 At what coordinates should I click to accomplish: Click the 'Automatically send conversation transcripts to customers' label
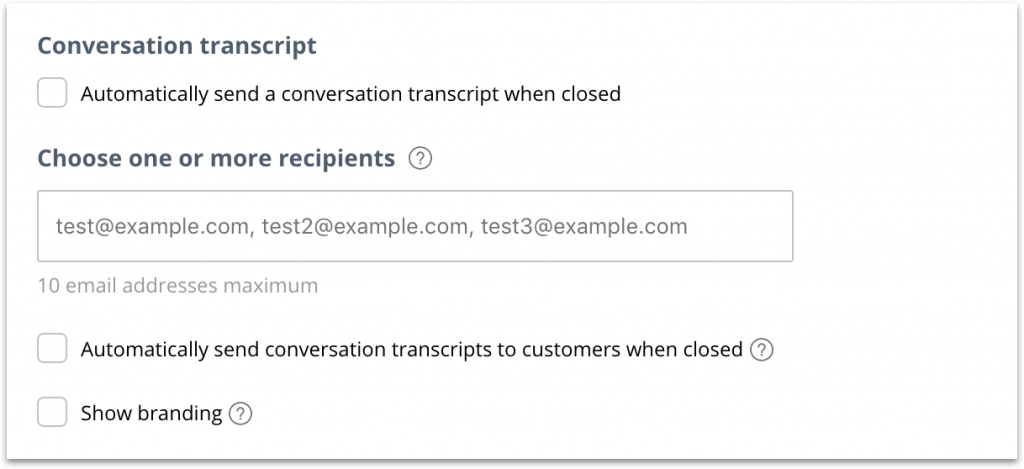click(412, 349)
